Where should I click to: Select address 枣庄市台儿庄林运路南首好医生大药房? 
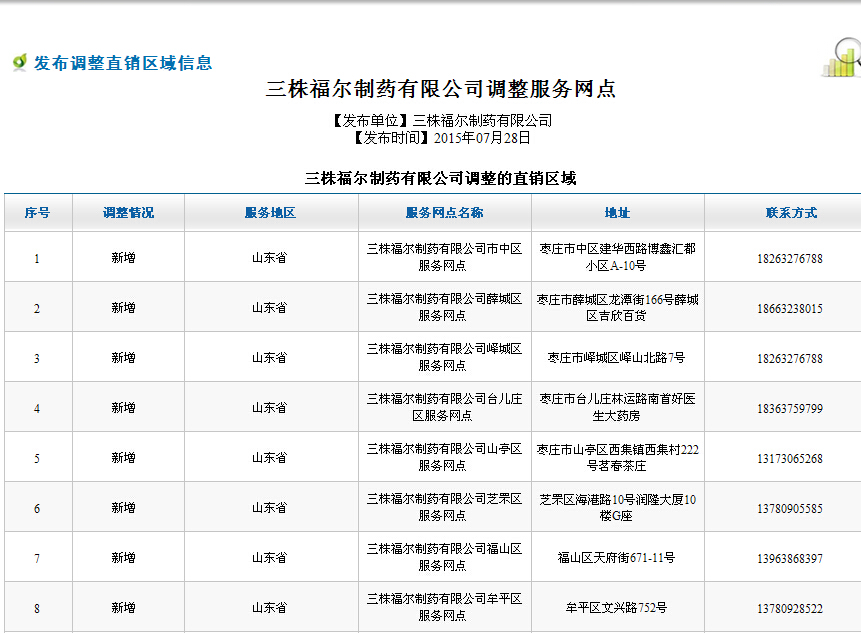[617, 407]
